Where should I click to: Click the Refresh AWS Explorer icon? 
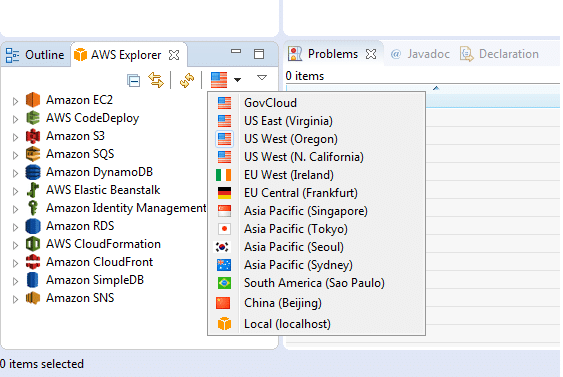click(x=187, y=80)
